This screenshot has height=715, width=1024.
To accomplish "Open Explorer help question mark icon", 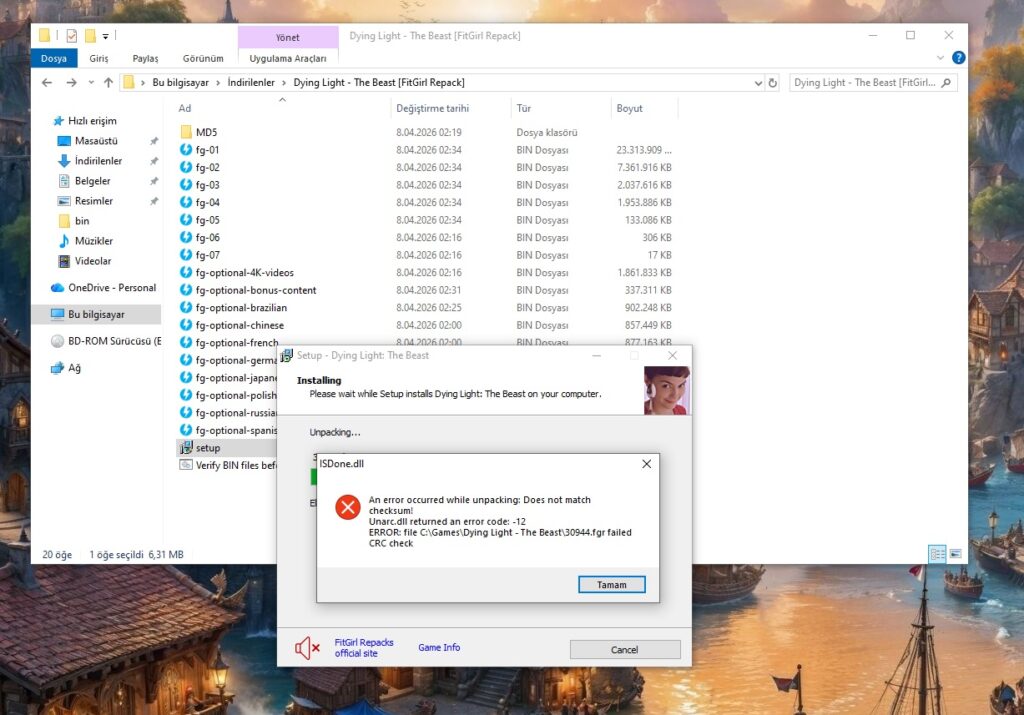I will (x=958, y=58).
